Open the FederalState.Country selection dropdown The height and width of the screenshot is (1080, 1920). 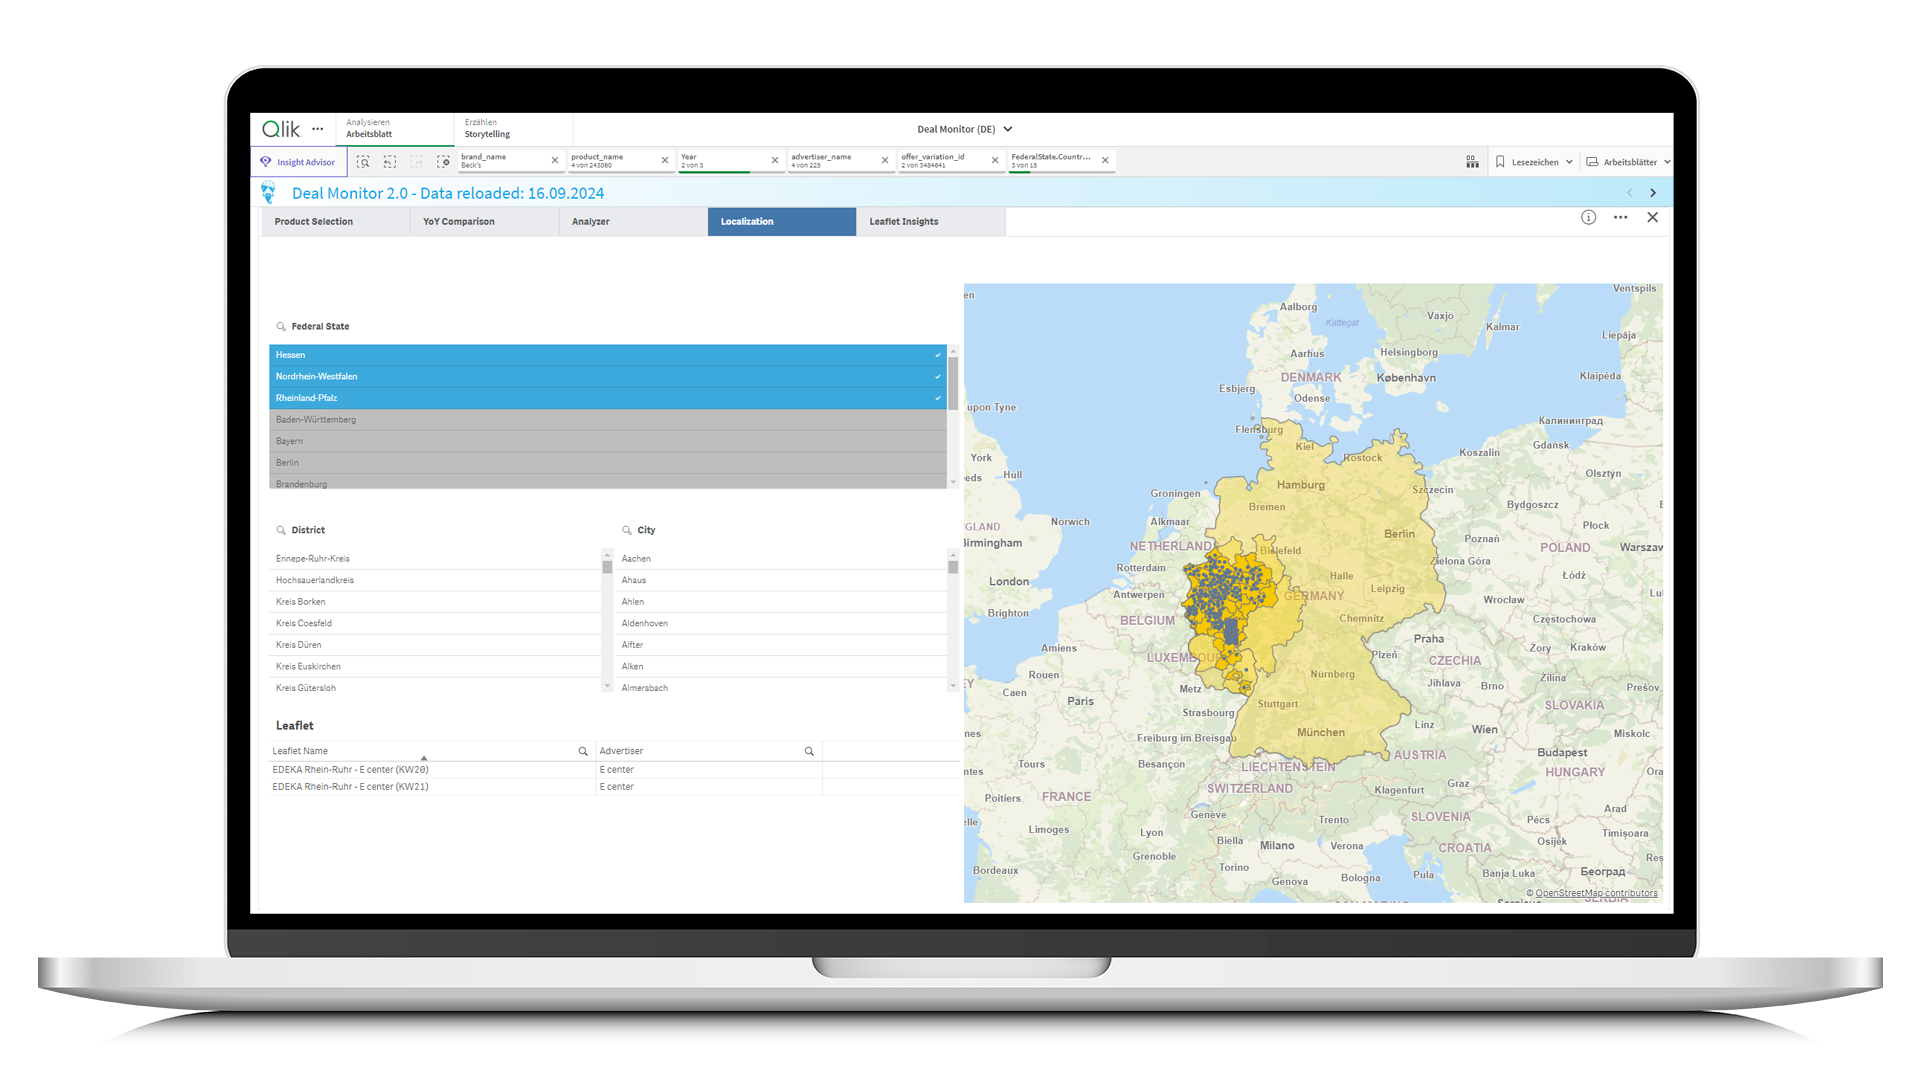(x=1053, y=160)
